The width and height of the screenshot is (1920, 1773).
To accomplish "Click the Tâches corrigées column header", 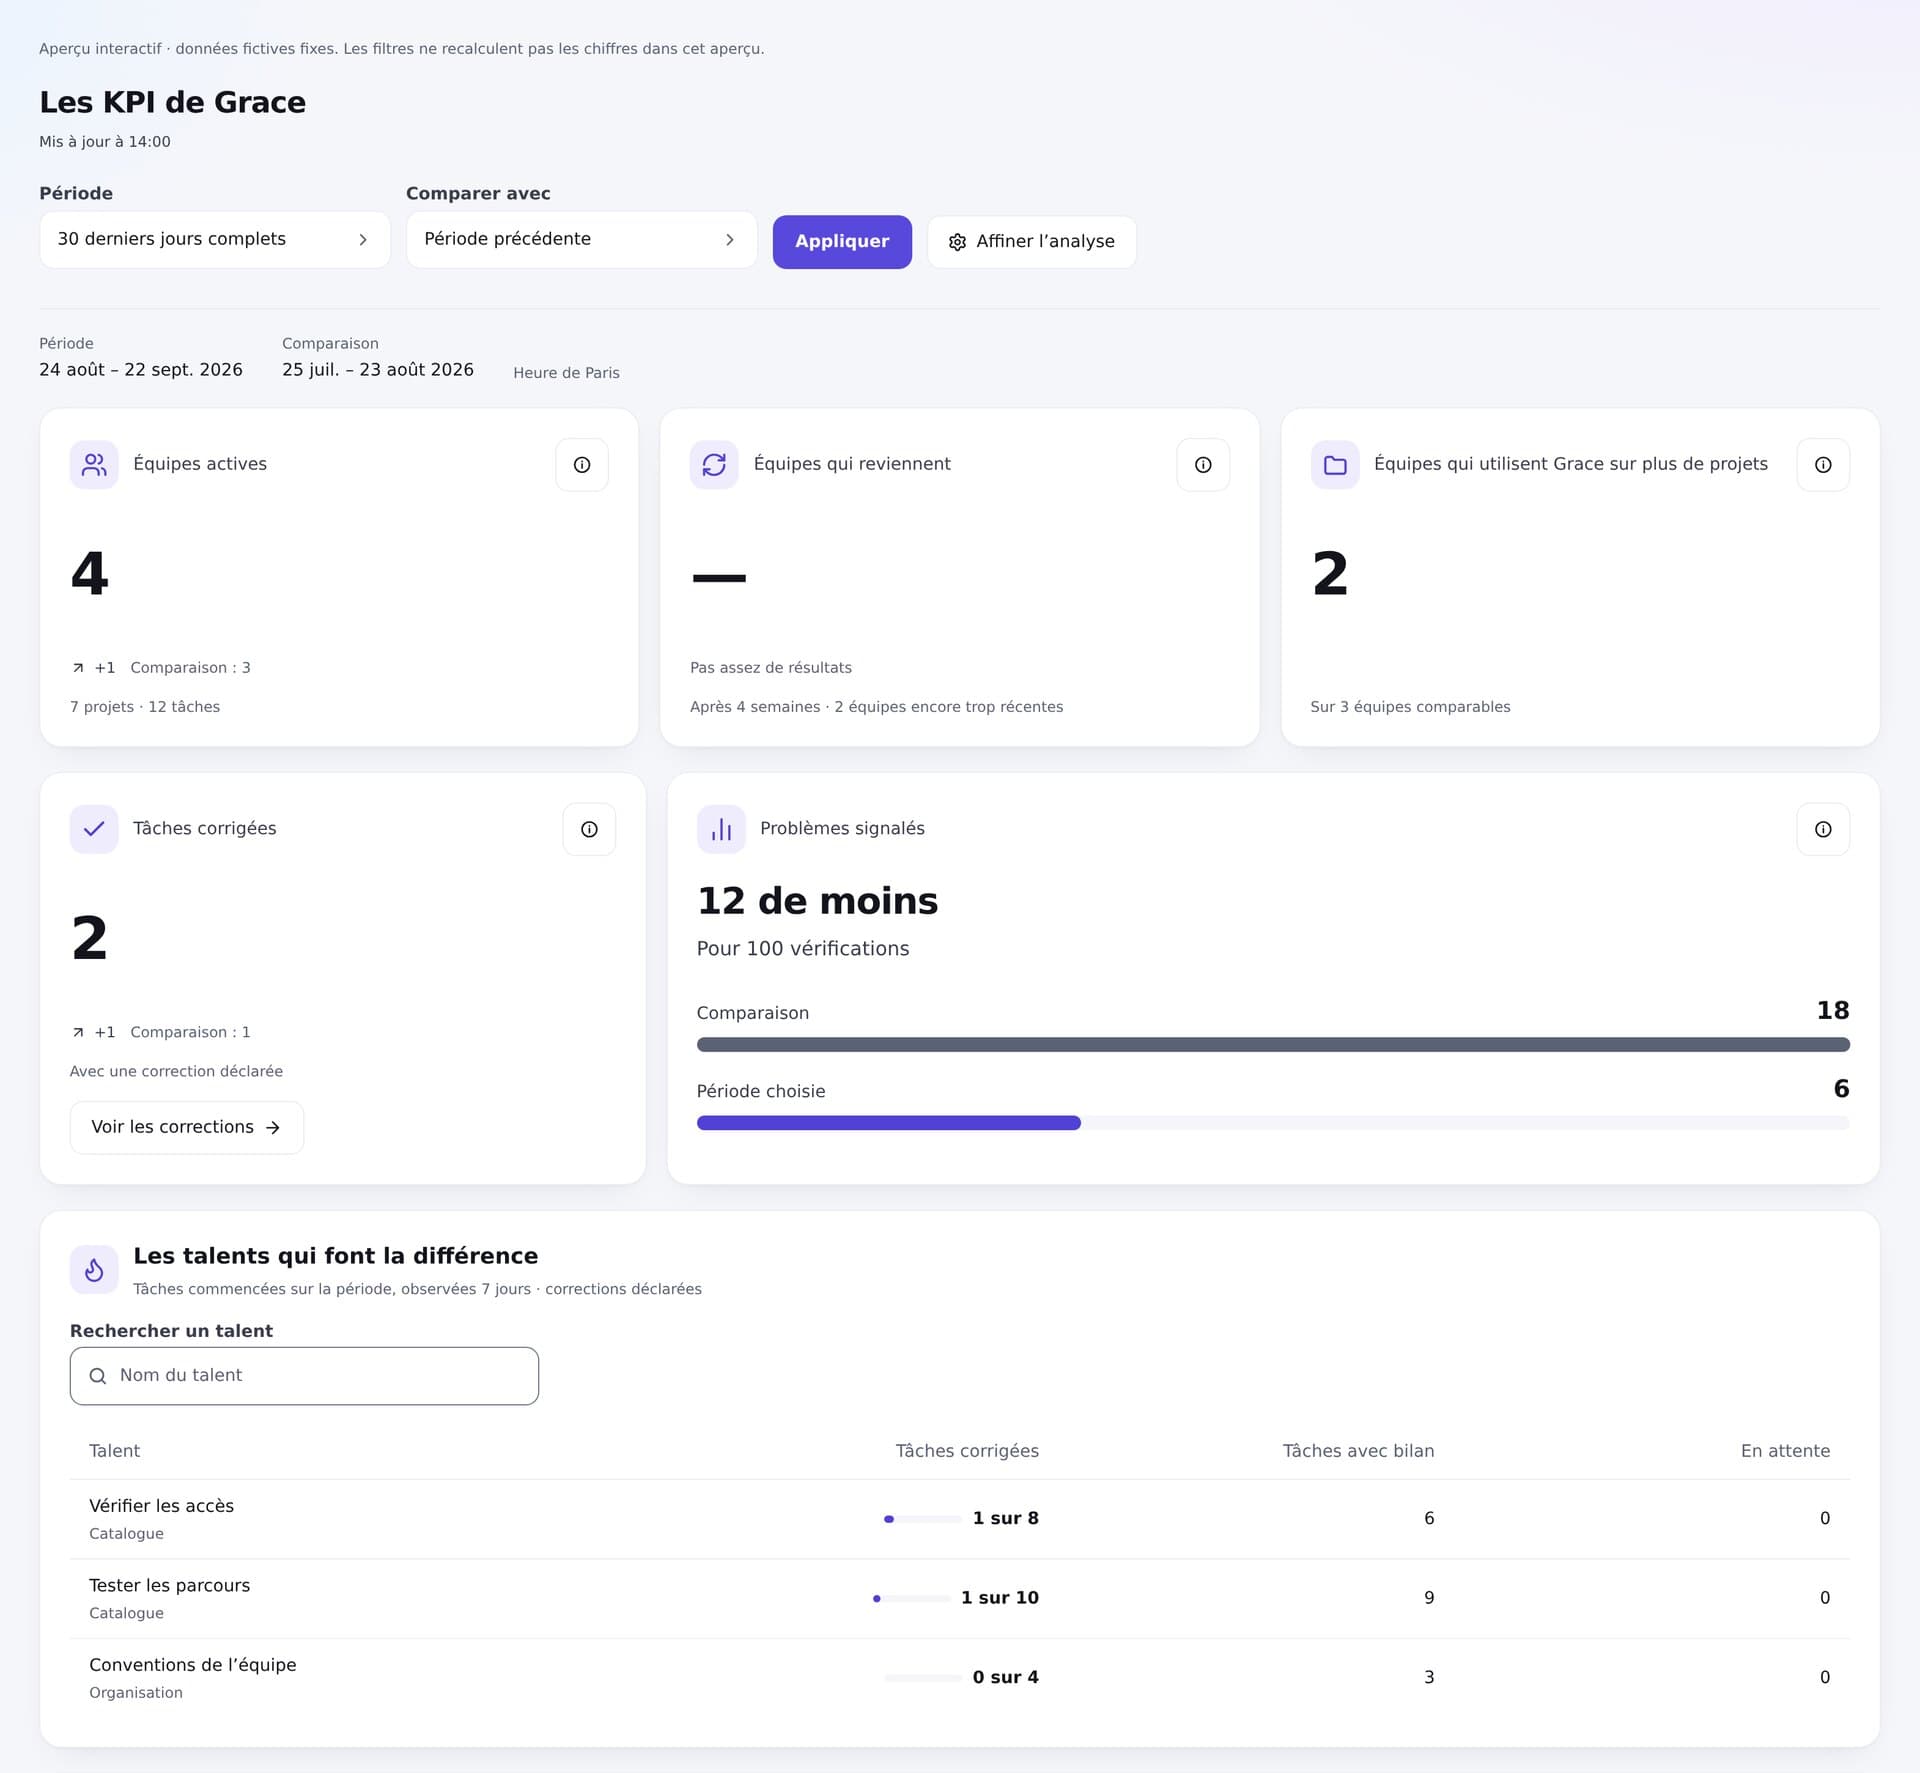I will (x=967, y=1451).
